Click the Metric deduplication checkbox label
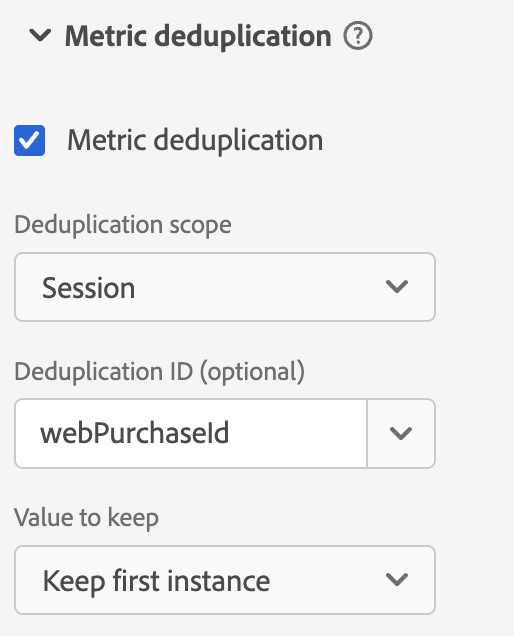514x636 pixels. [x=195, y=140]
